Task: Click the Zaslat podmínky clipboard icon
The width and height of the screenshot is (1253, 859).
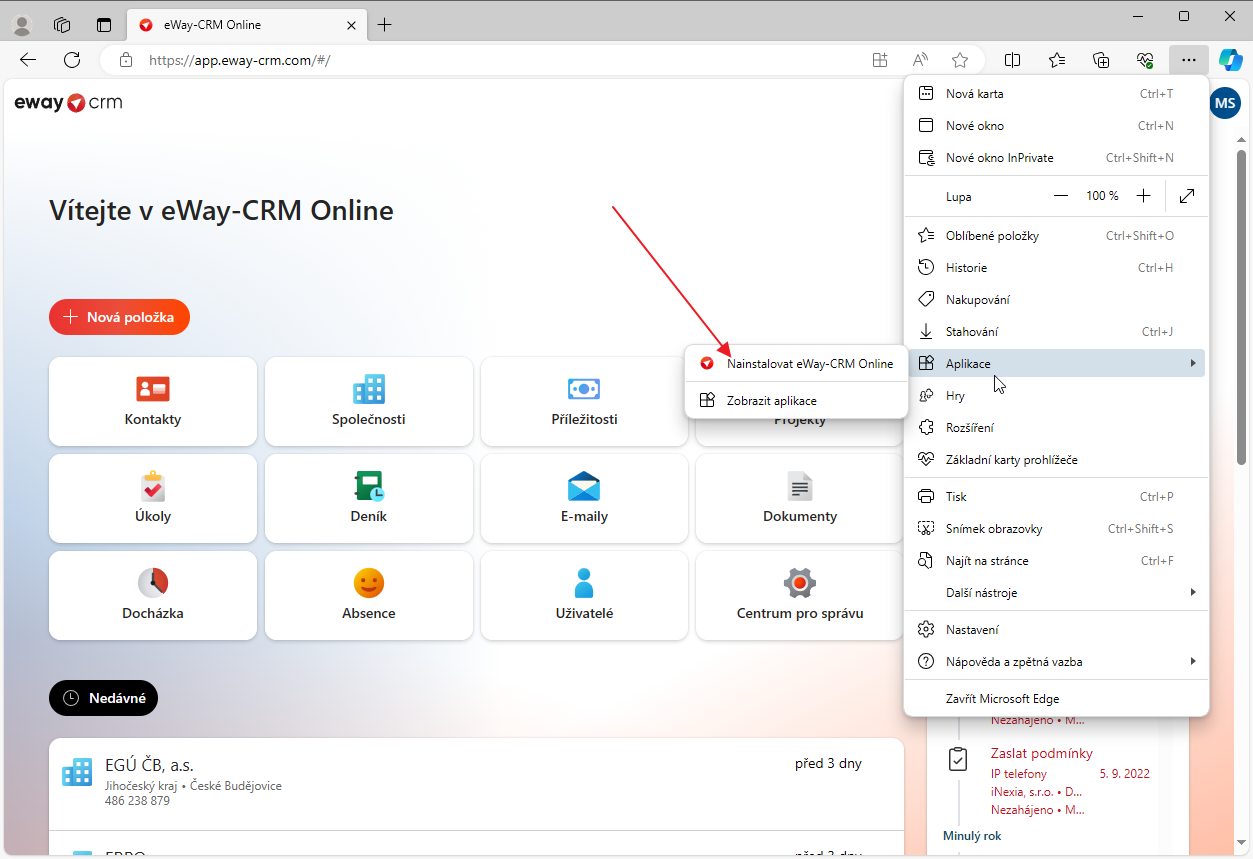Action: [957, 759]
